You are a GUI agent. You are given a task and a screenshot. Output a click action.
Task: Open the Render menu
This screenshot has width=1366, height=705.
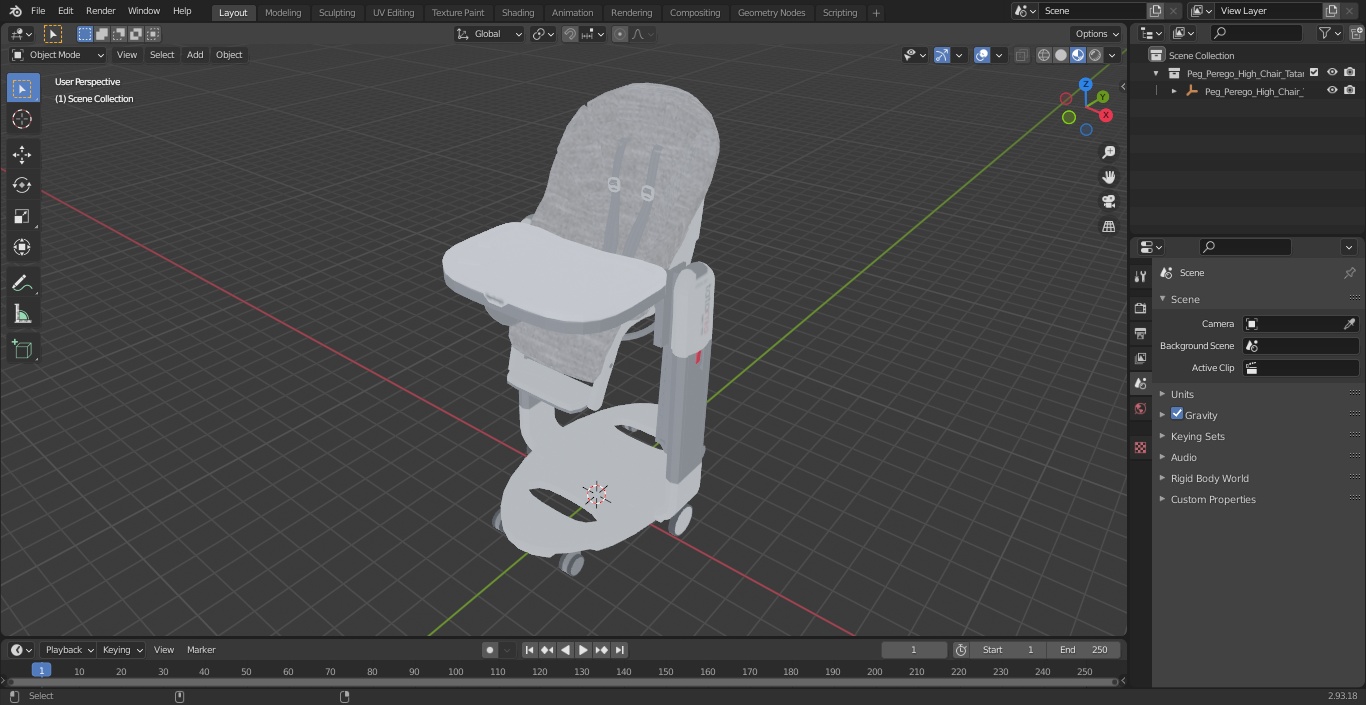point(100,11)
